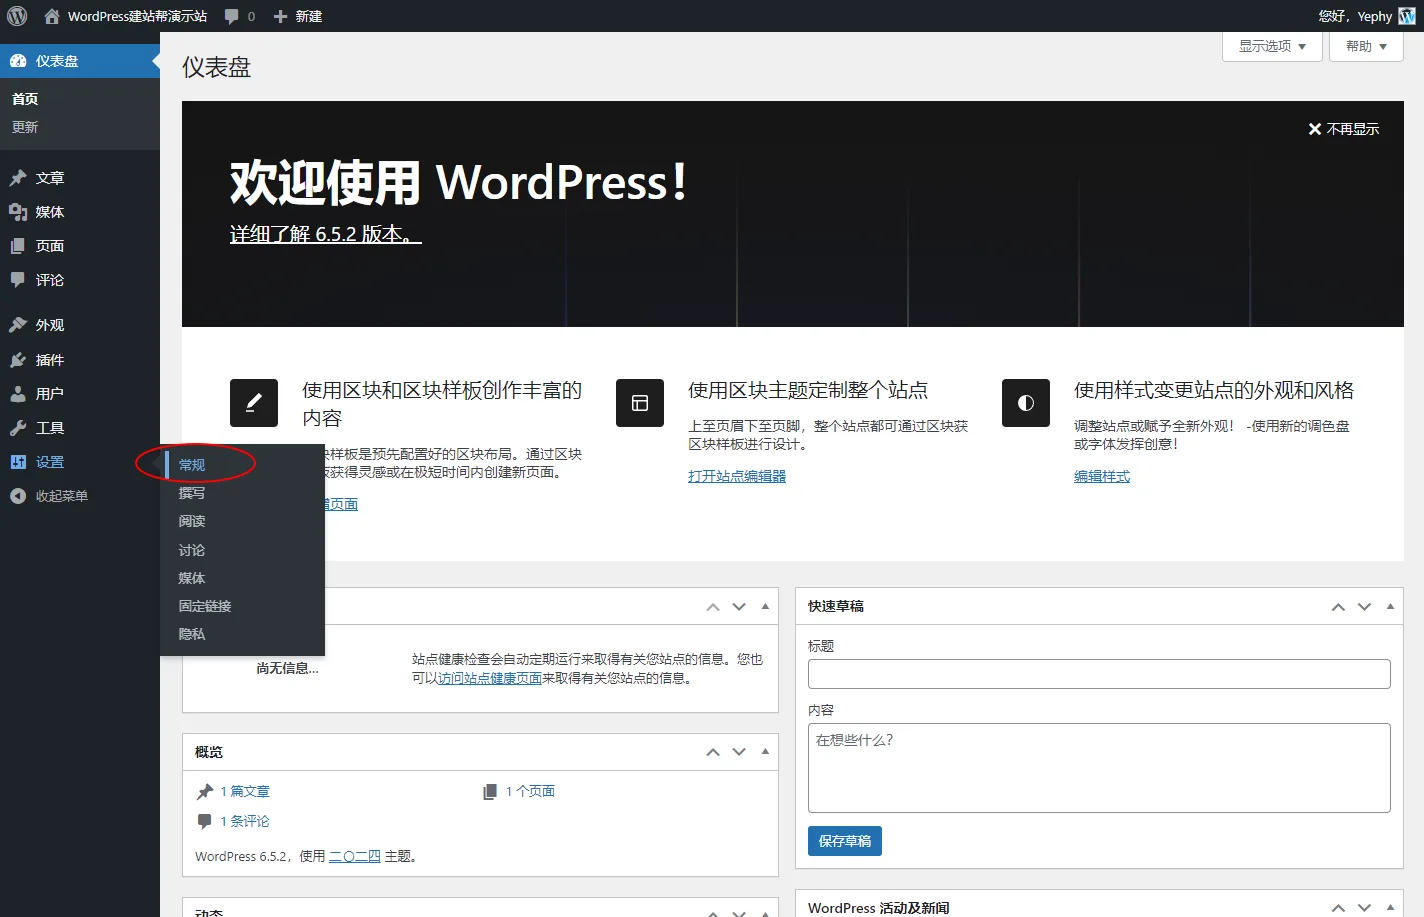Viewport: 1424px width, 917px height.
Task: Click the 文章 pushpin icon in sidebar
Action: point(18,178)
